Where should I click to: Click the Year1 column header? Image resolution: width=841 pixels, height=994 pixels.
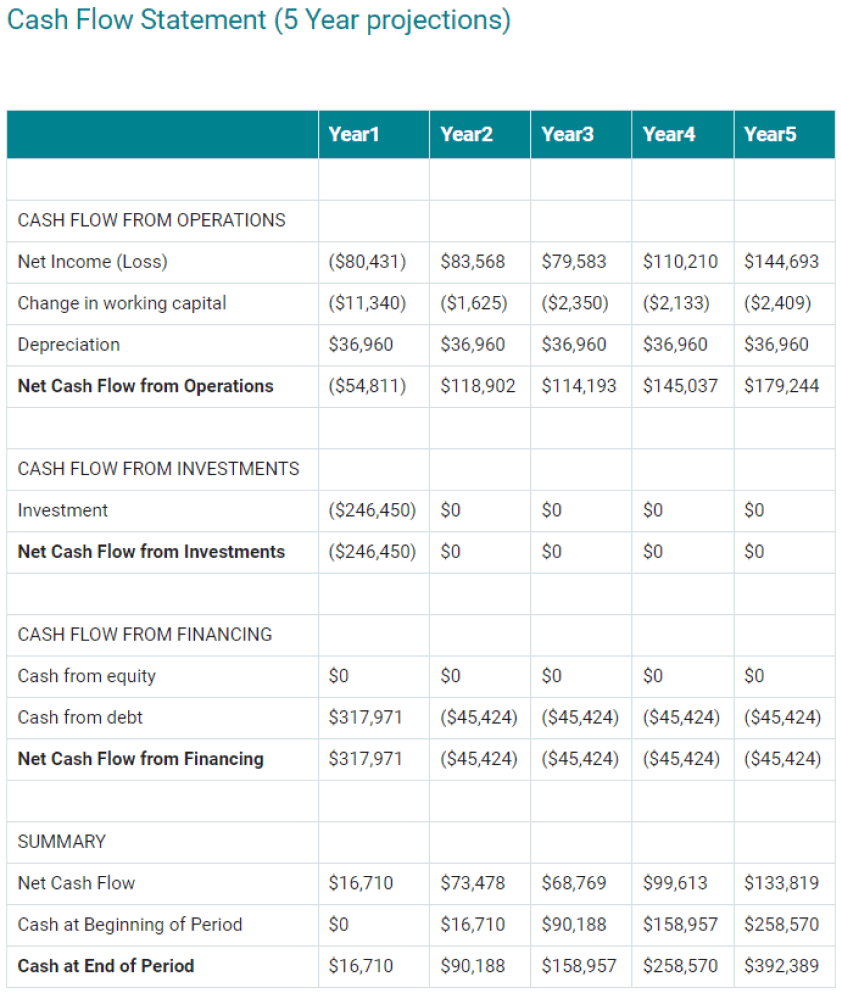[x=353, y=134]
